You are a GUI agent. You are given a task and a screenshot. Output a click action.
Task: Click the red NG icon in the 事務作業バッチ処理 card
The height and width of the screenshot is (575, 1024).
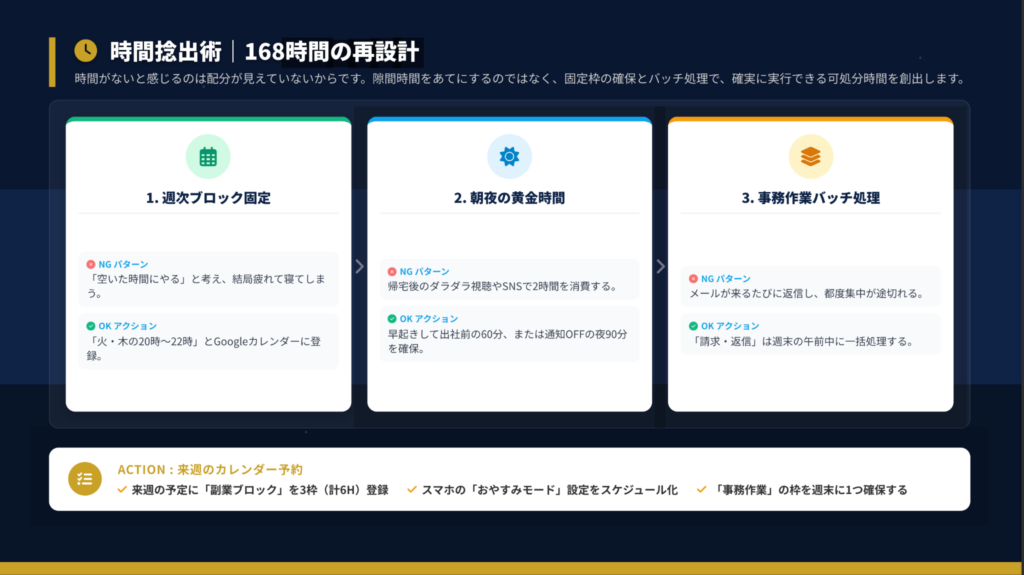(x=693, y=279)
